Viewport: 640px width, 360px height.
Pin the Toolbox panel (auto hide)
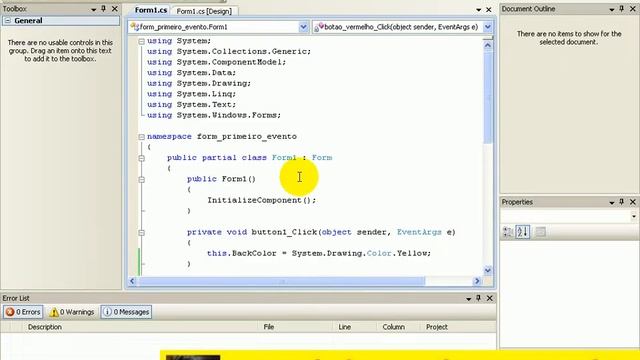coord(104,9)
